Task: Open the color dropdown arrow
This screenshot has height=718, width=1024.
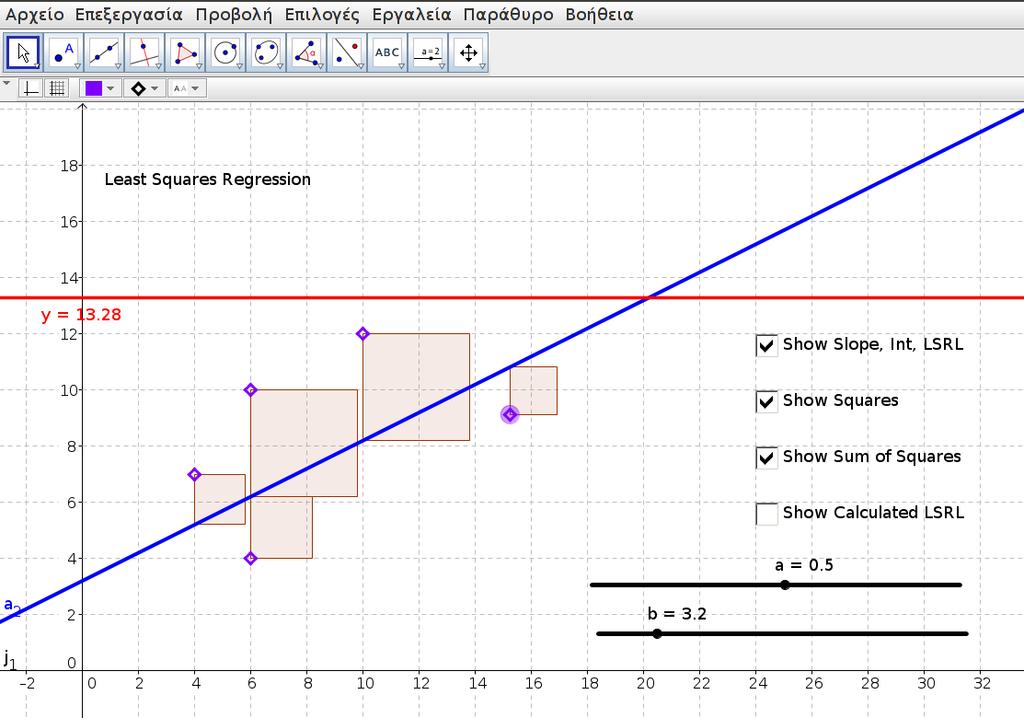Action: pyautogui.click(x=110, y=88)
